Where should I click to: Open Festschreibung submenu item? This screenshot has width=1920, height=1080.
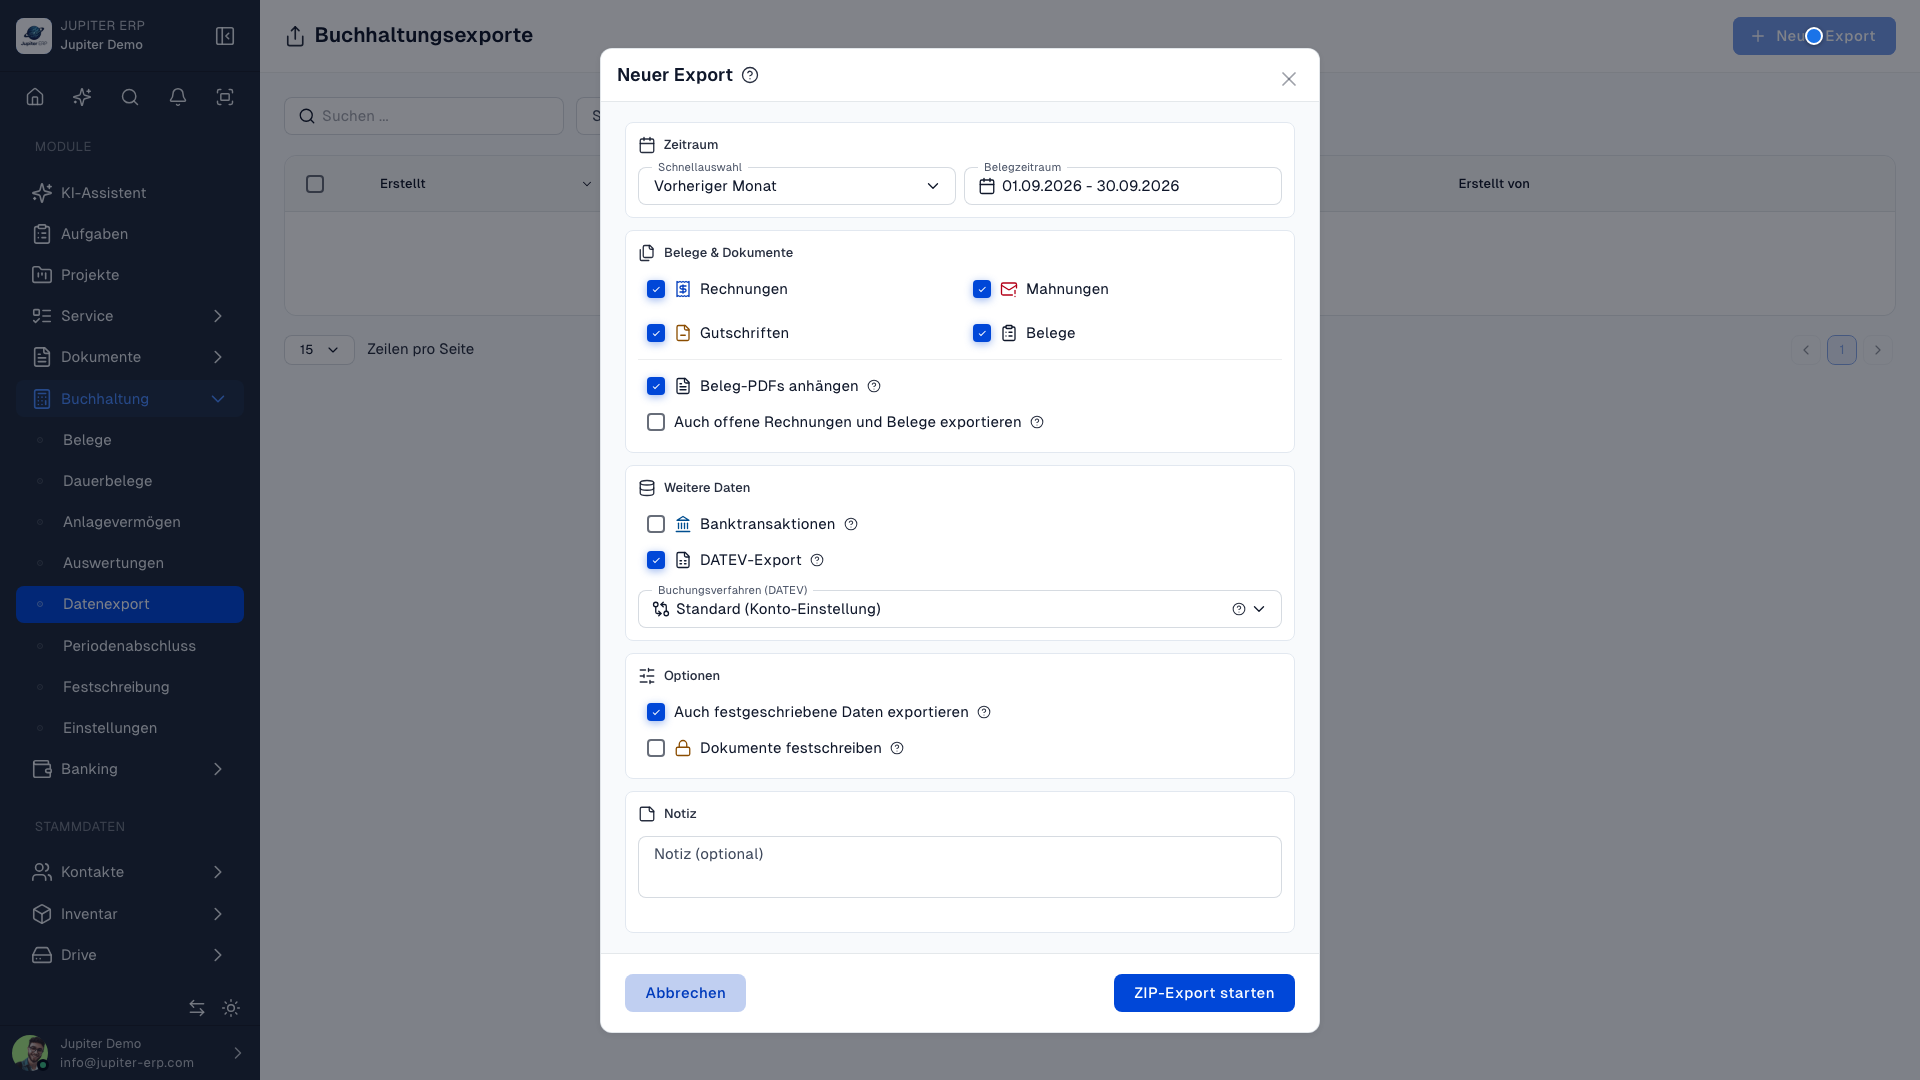pyautogui.click(x=130, y=687)
